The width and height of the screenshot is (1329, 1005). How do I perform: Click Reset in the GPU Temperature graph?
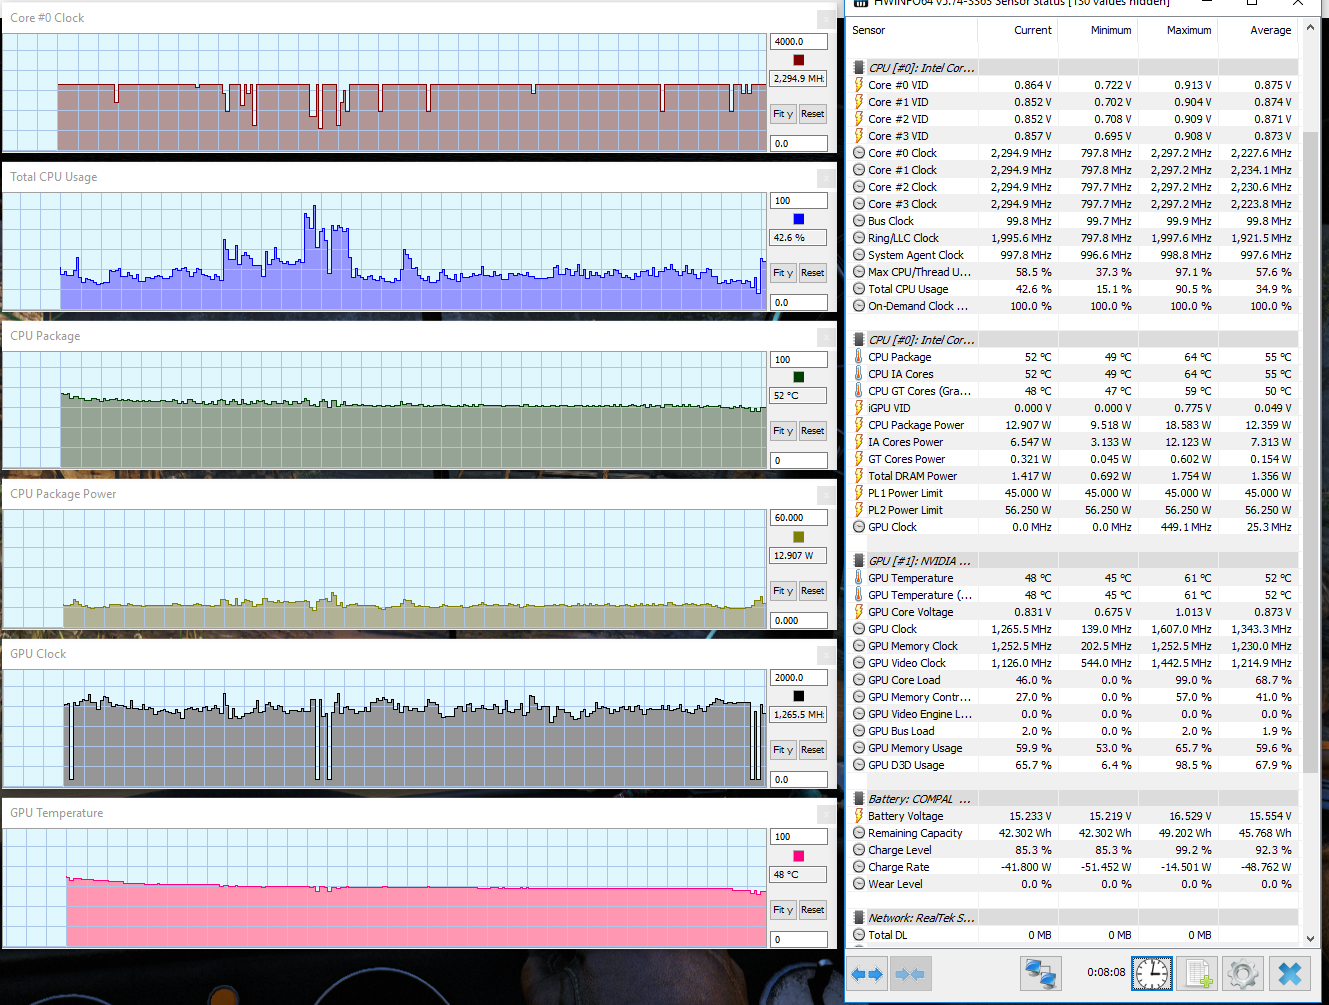coord(812,910)
